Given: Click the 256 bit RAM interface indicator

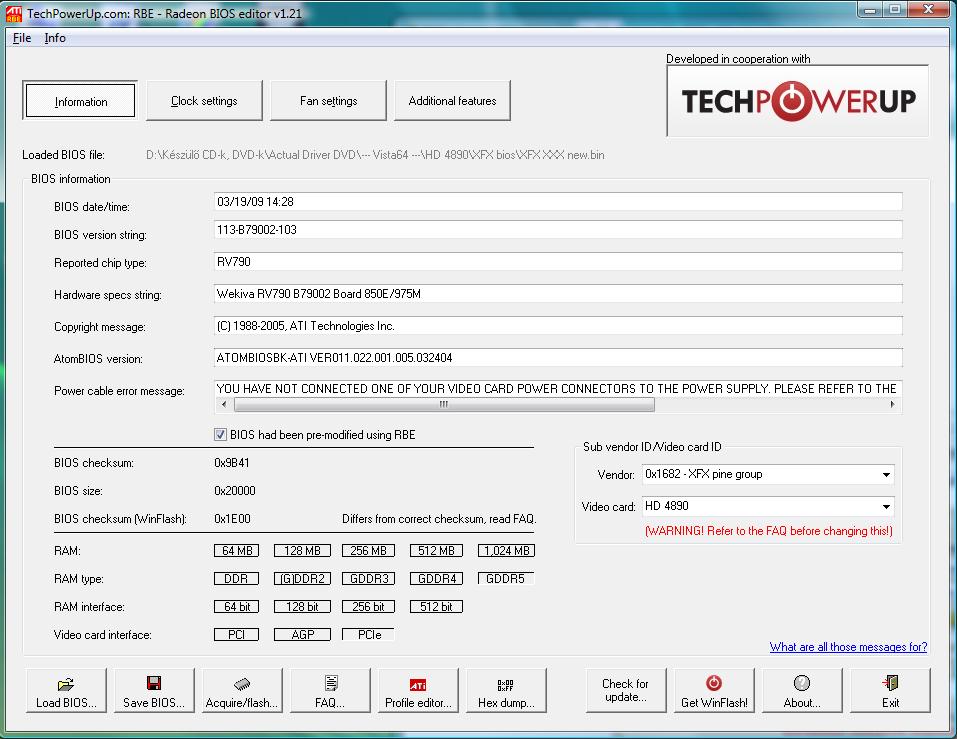Looking at the screenshot, I should coord(369,607).
